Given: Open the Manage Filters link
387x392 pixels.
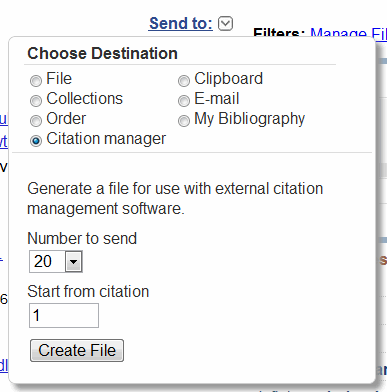Looking at the screenshot, I should [x=348, y=33].
